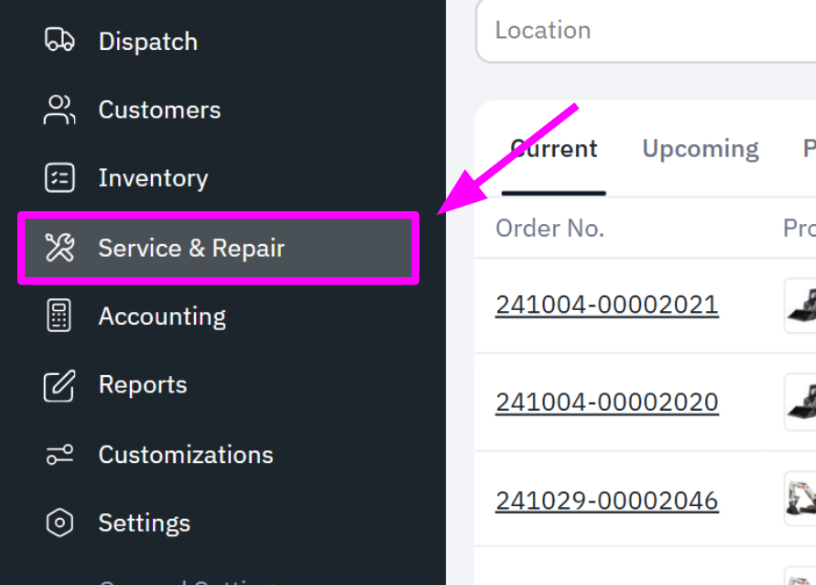The height and width of the screenshot is (585, 816).
Task: Click the Customizations sliders icon
Action: [59, 454]
